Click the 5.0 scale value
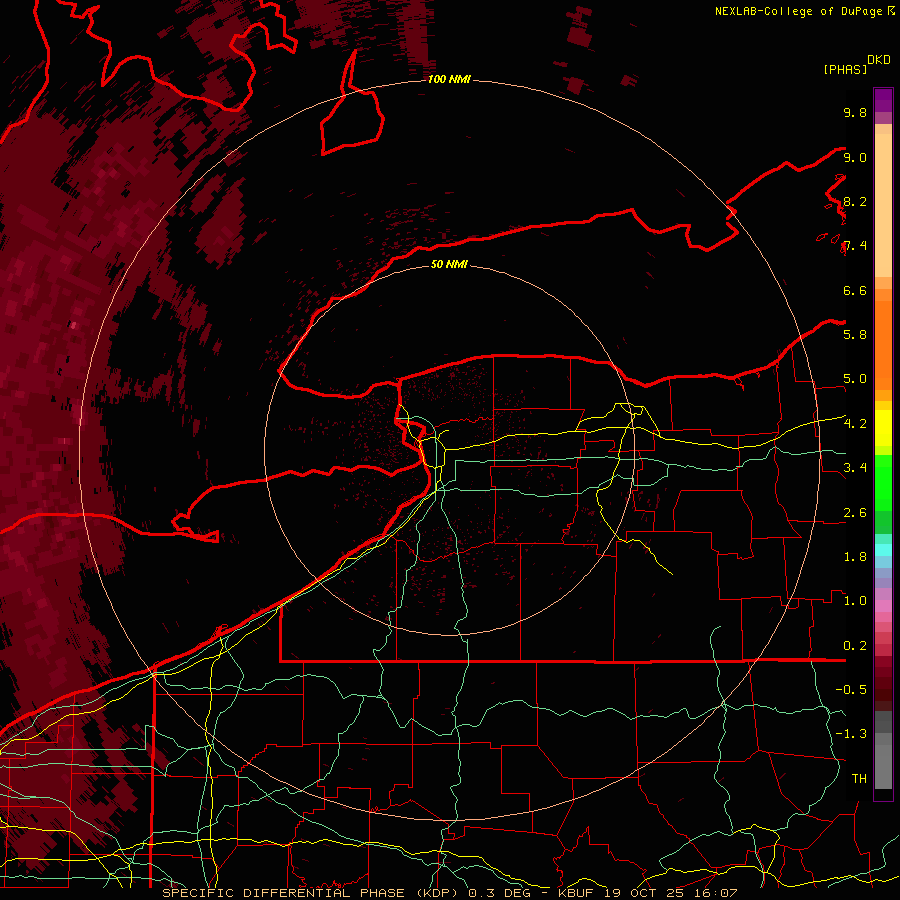Image resolution: width=900 pixels, height=900 pixels. 855,379
